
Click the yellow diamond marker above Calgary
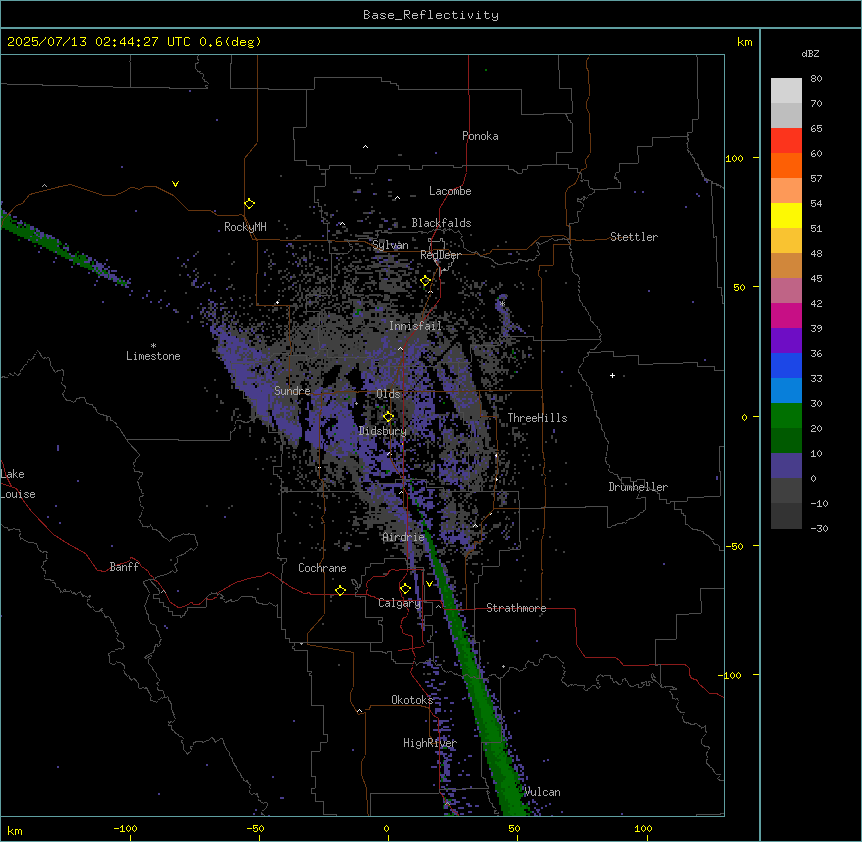405,589
